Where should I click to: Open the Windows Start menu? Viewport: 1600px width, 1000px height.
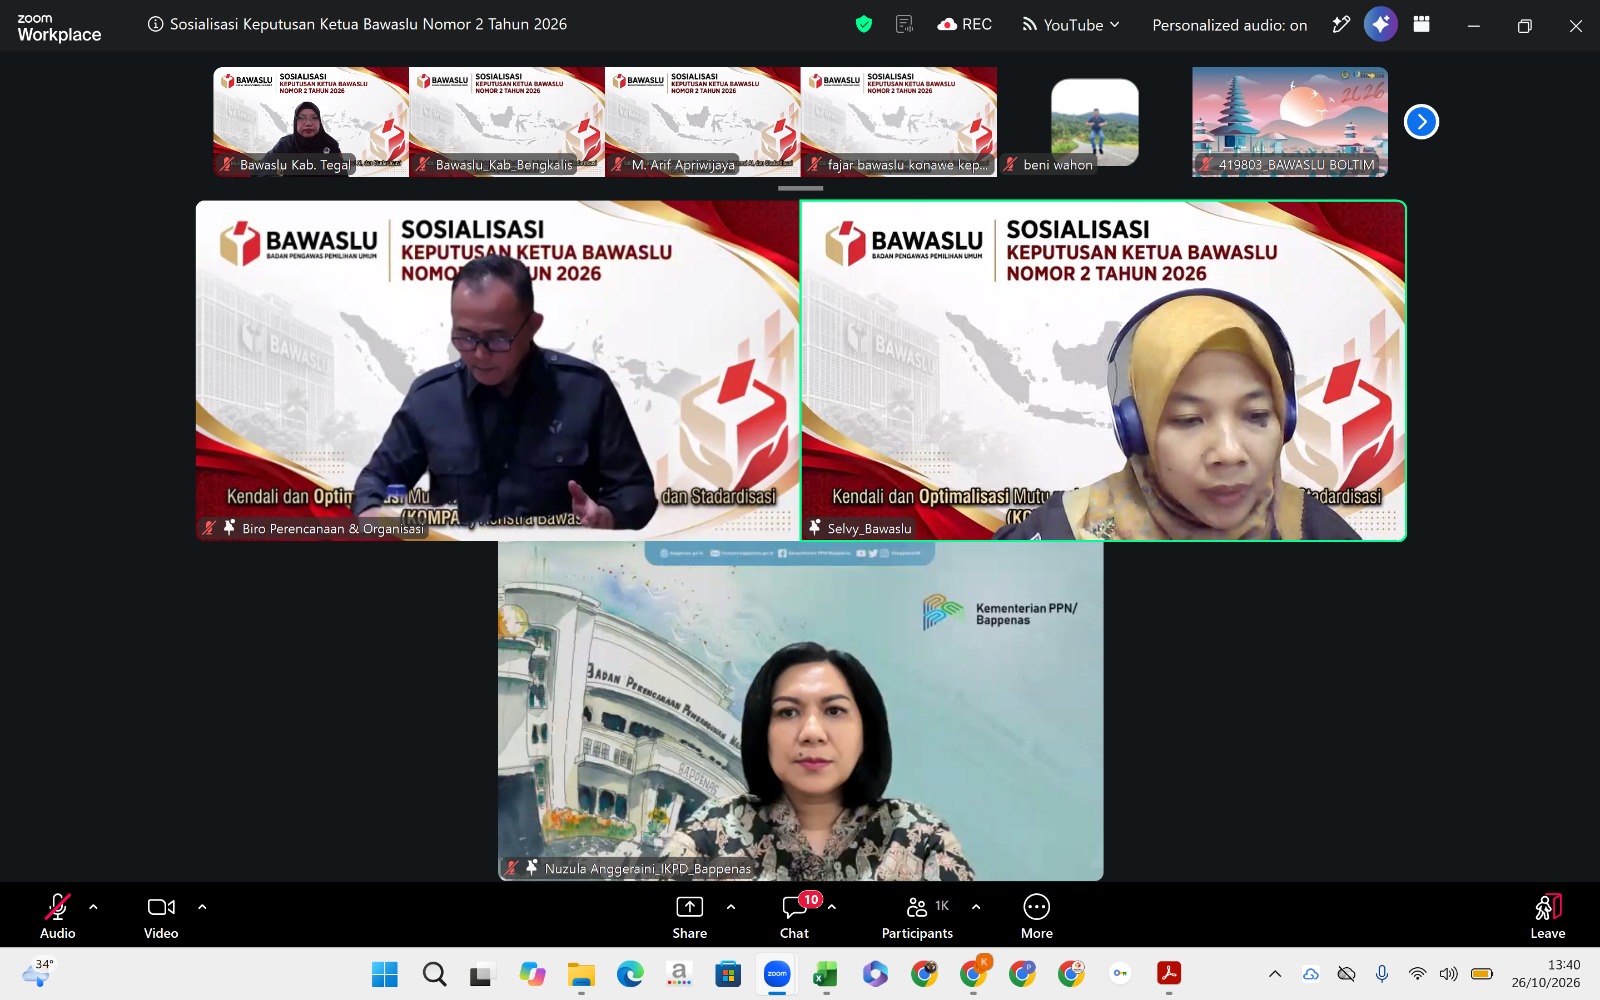click(385, 974)
